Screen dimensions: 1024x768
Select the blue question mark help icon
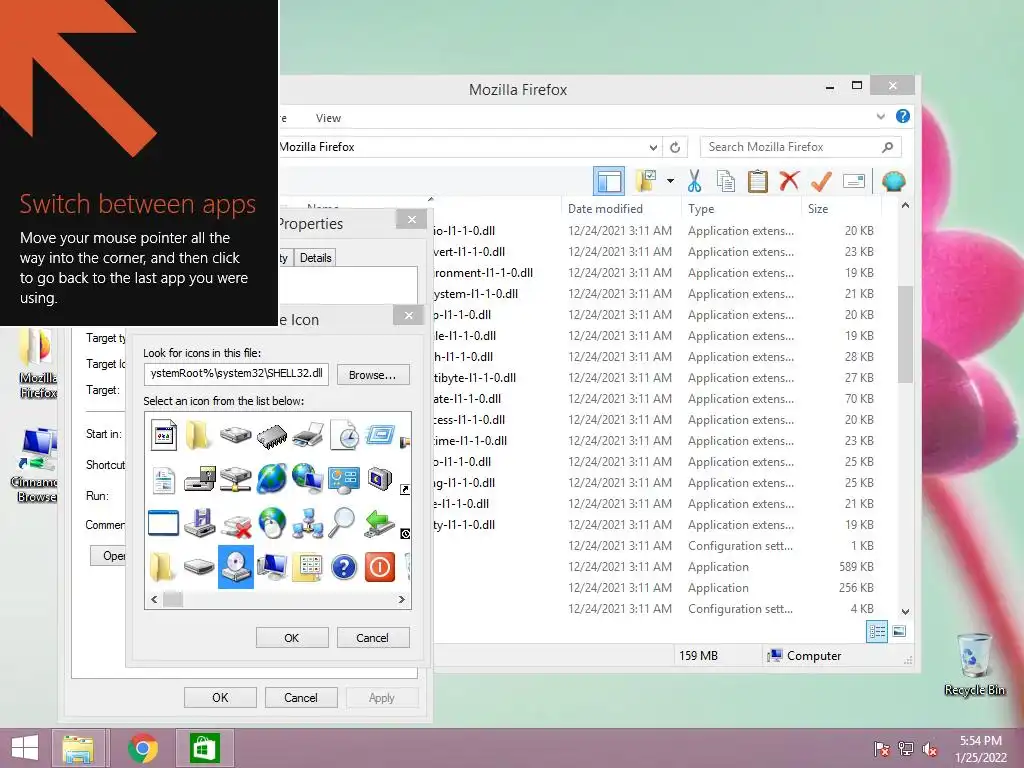point(344,567)
